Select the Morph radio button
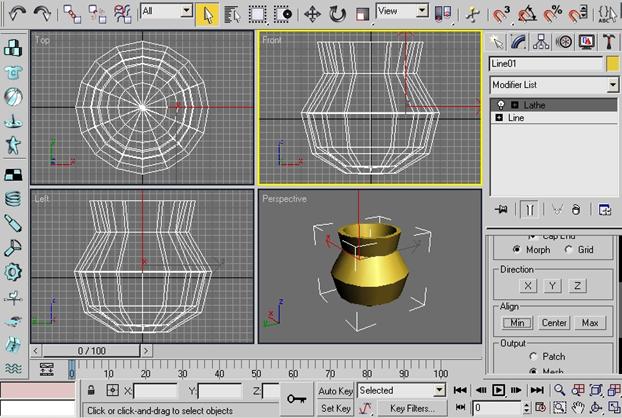622x418 pixels. tap(516, 249)
